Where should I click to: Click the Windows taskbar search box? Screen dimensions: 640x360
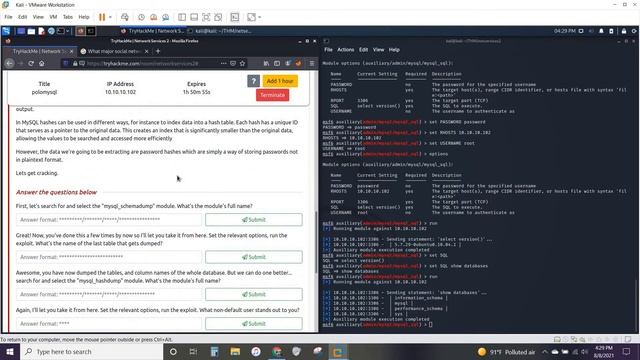(91, 351)
